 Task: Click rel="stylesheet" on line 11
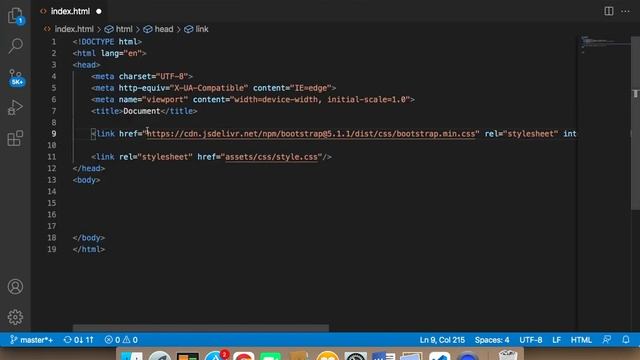(156, 157)
